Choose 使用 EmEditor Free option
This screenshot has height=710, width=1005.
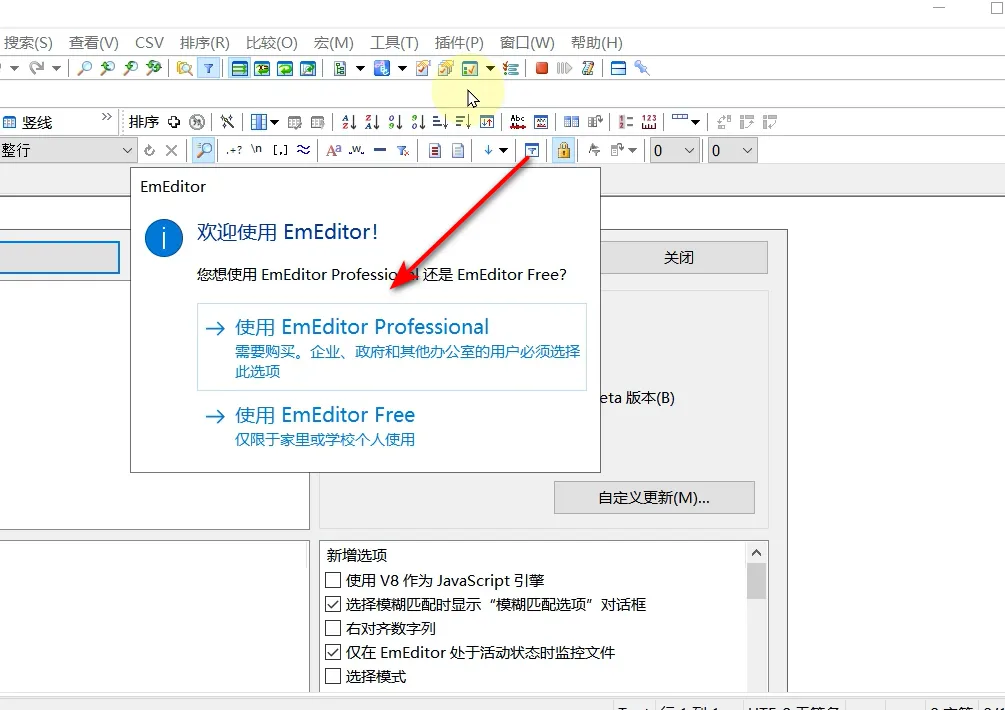[392, 426]
